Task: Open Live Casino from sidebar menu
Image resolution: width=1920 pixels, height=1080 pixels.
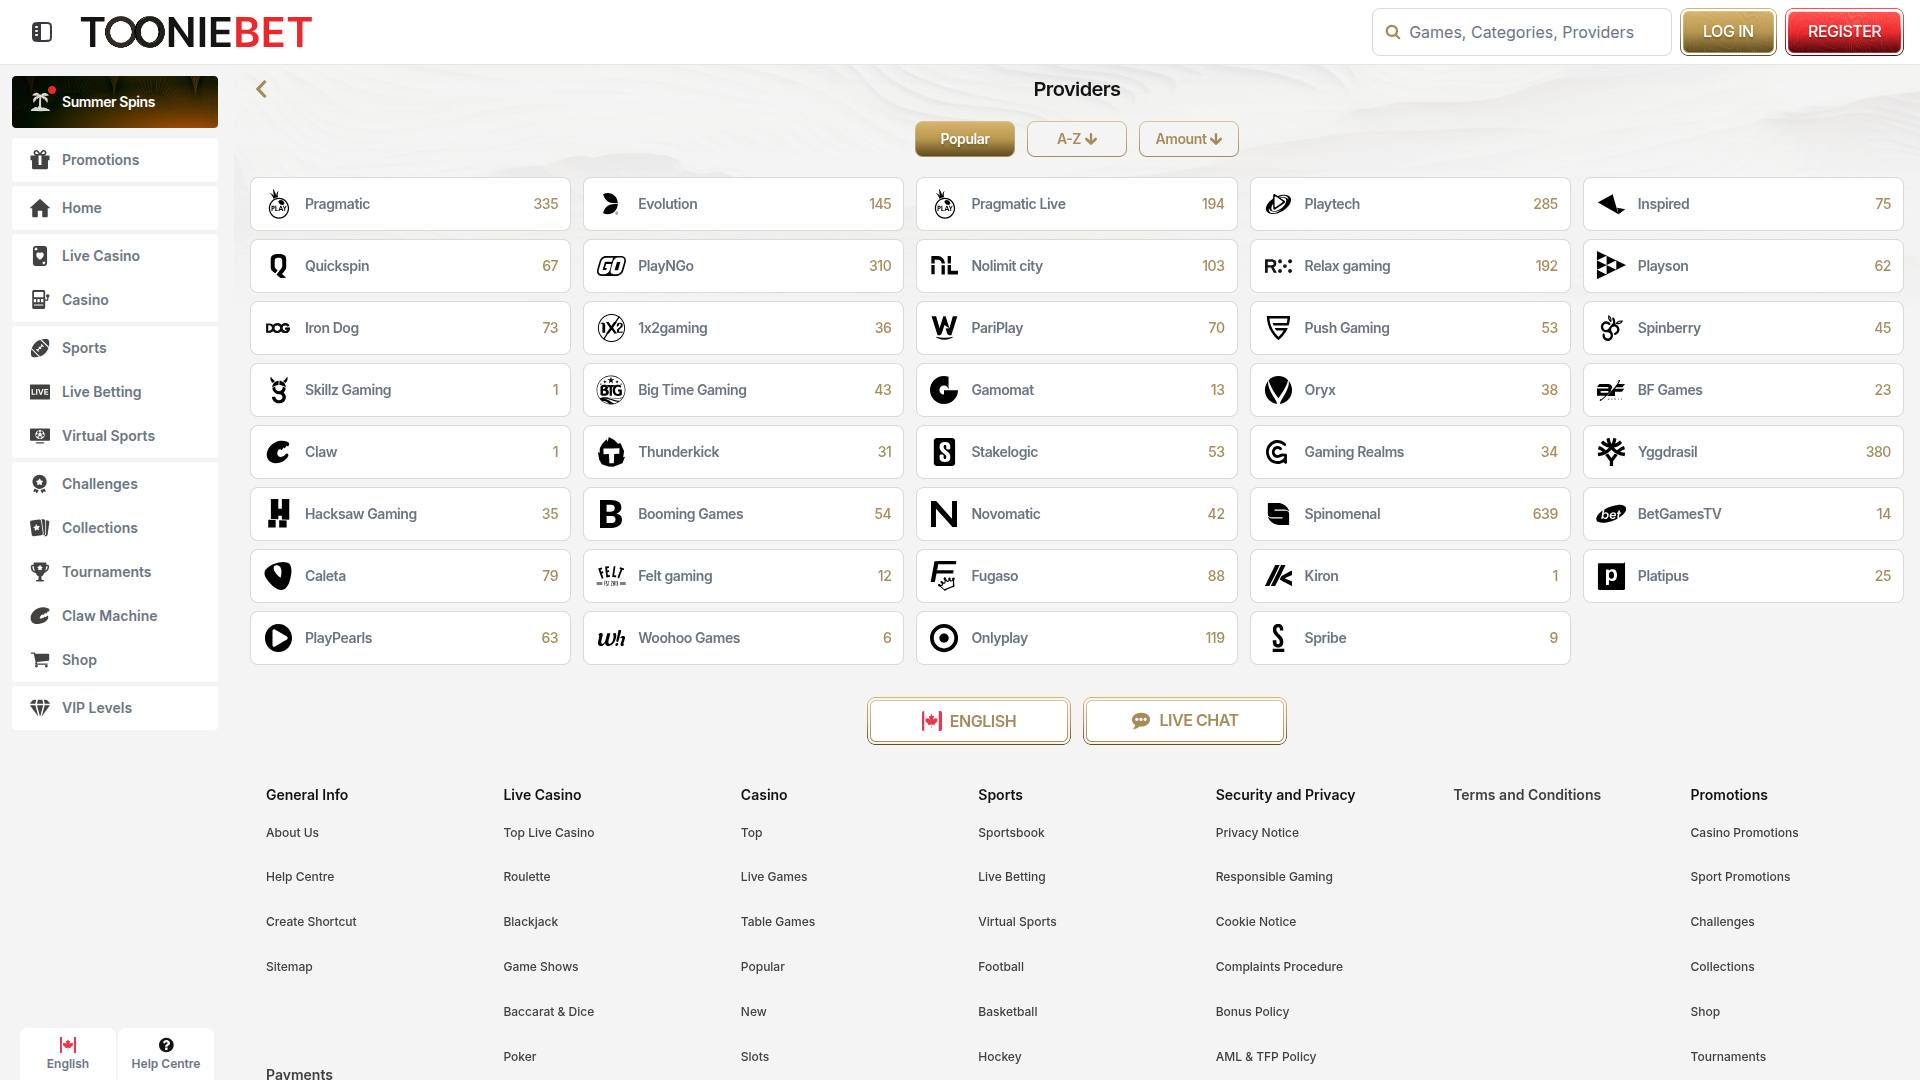Action: point(100,256)
